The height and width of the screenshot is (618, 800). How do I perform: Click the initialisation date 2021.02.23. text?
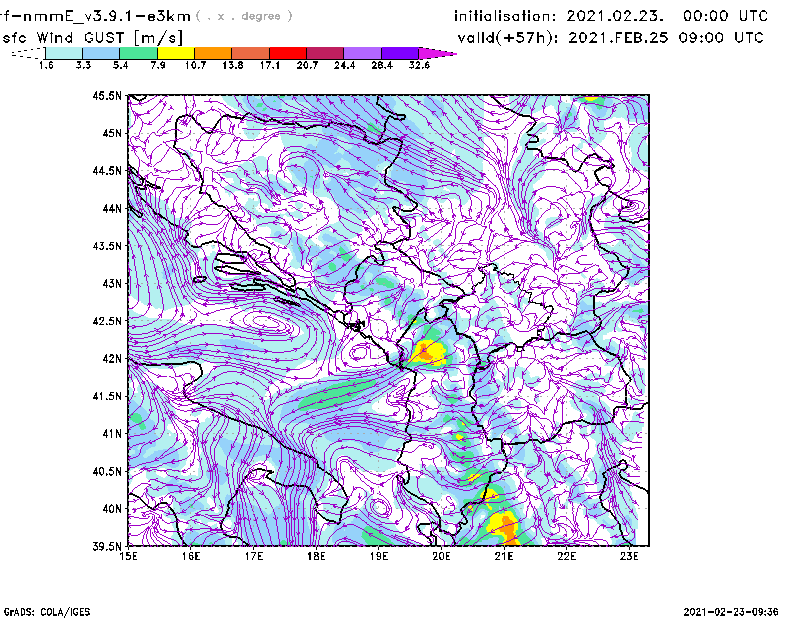615,16
